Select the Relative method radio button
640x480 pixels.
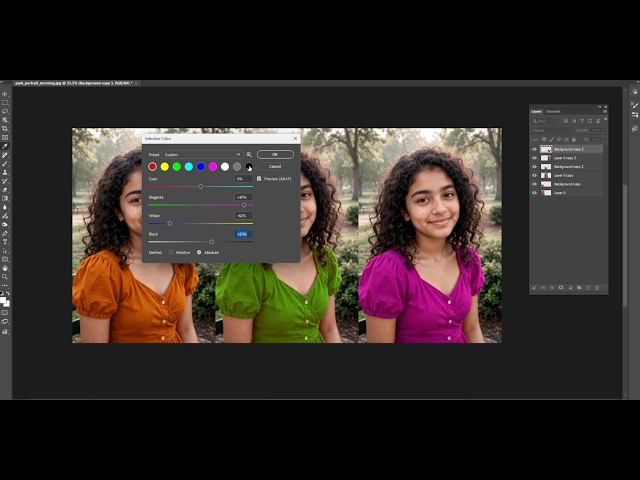(x=171, y=253)
